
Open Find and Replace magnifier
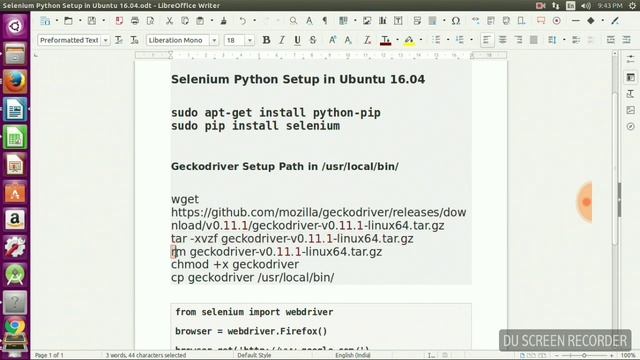(x=293, y=21)
